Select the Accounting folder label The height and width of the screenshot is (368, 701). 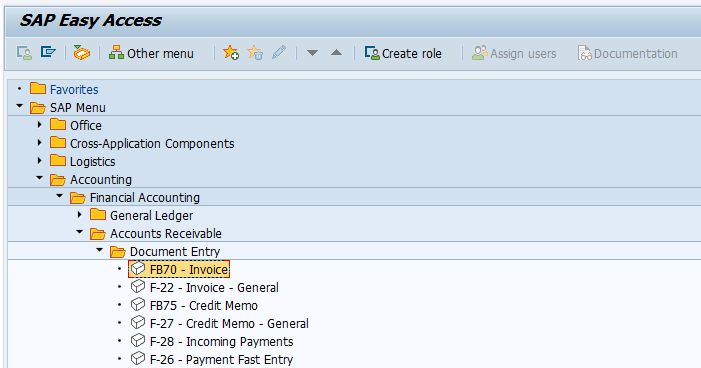coord(101,180)
